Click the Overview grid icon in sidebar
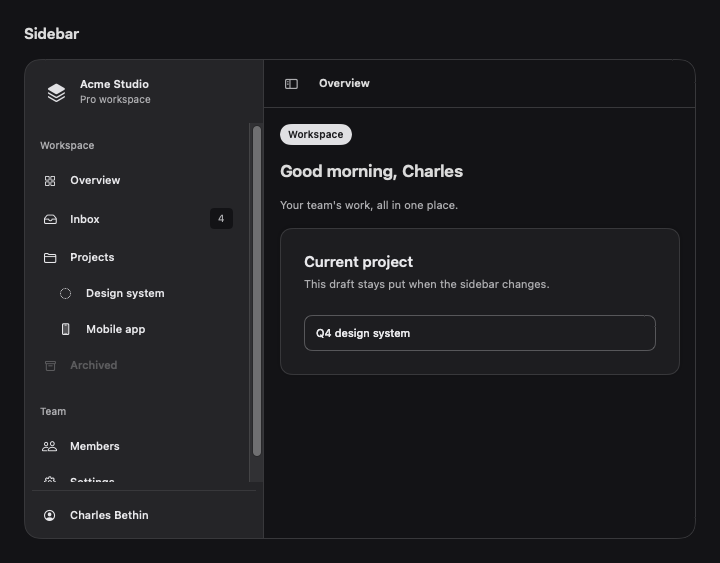The height and width of the screenshot is (563, 720). [50, 181]
